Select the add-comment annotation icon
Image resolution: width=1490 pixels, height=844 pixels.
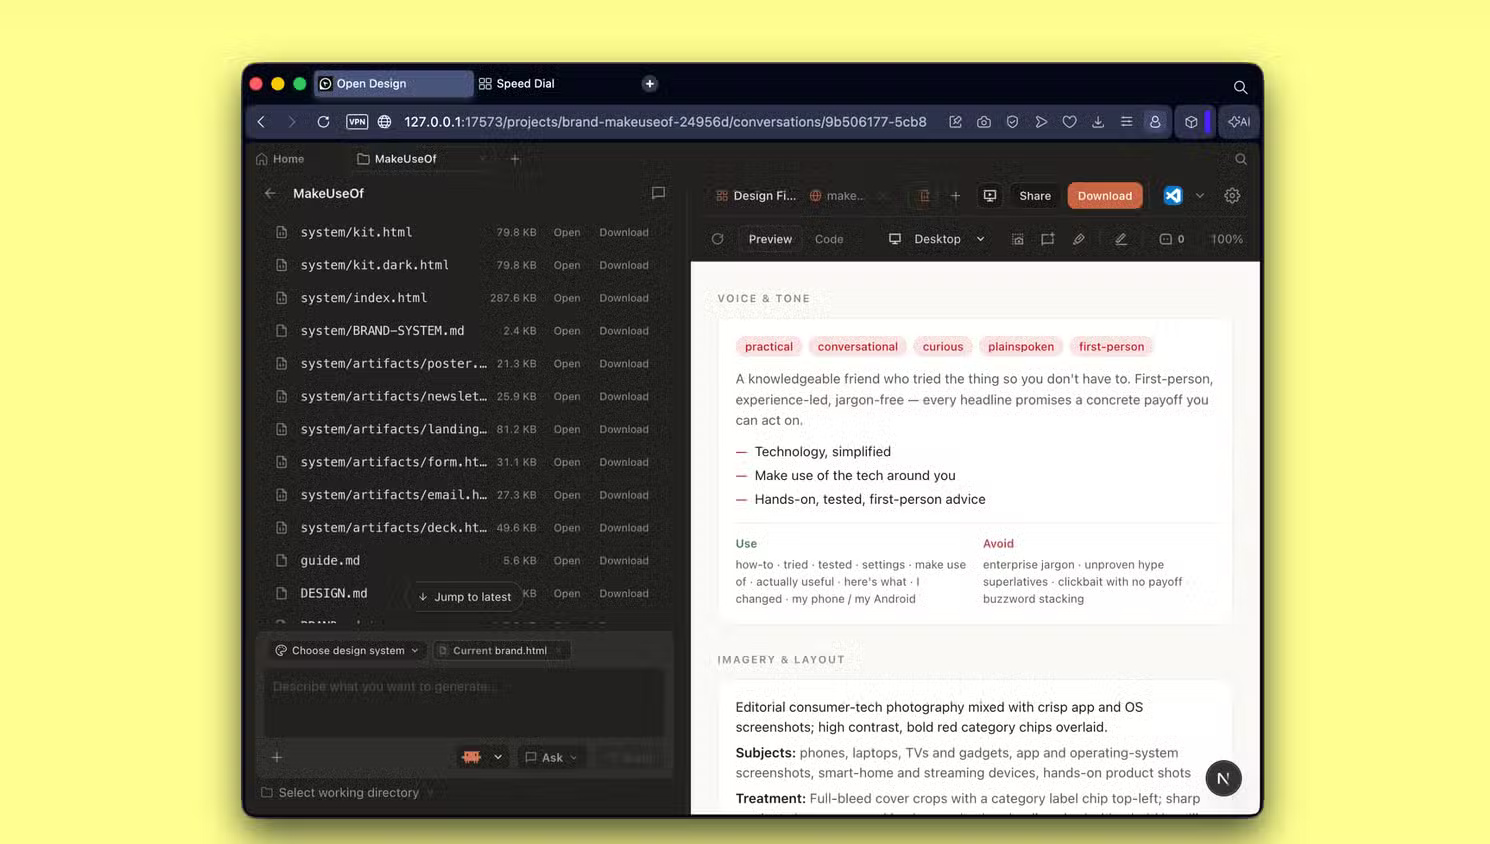point(1047,239)
